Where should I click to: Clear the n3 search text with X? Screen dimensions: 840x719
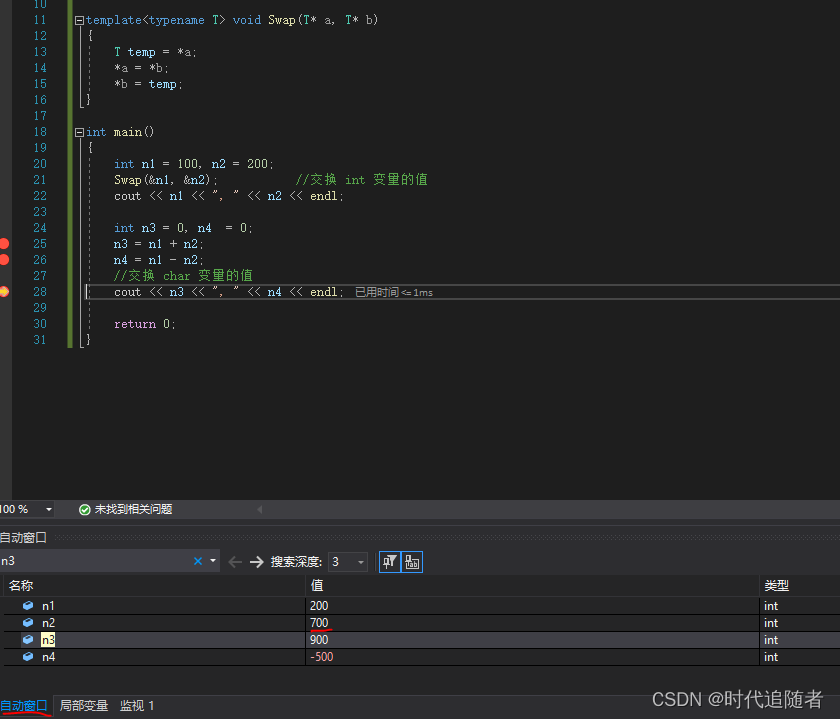198,561
